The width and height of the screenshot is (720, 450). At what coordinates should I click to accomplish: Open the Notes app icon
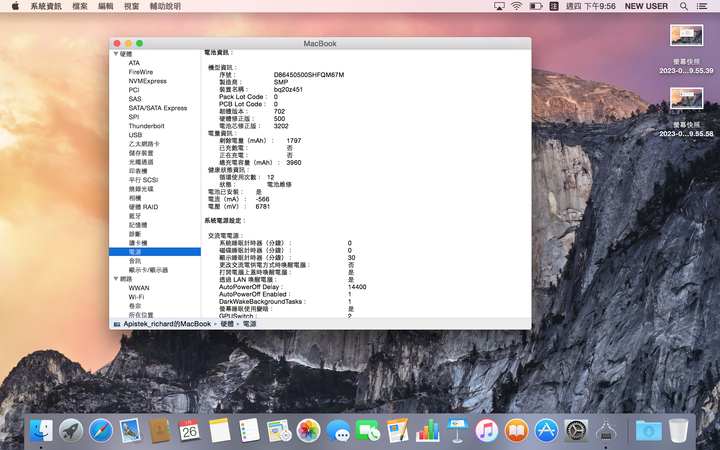coord(219,431)
